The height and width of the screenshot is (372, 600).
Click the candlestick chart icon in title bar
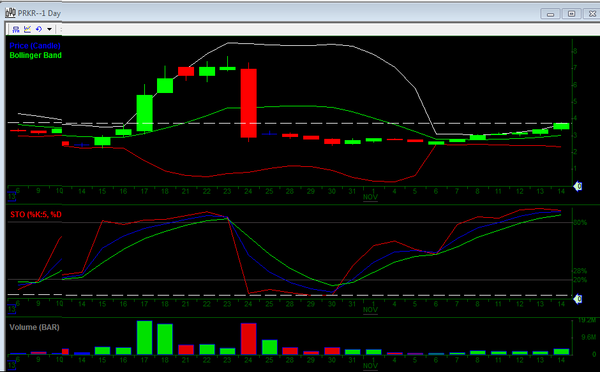click(10, 13)
